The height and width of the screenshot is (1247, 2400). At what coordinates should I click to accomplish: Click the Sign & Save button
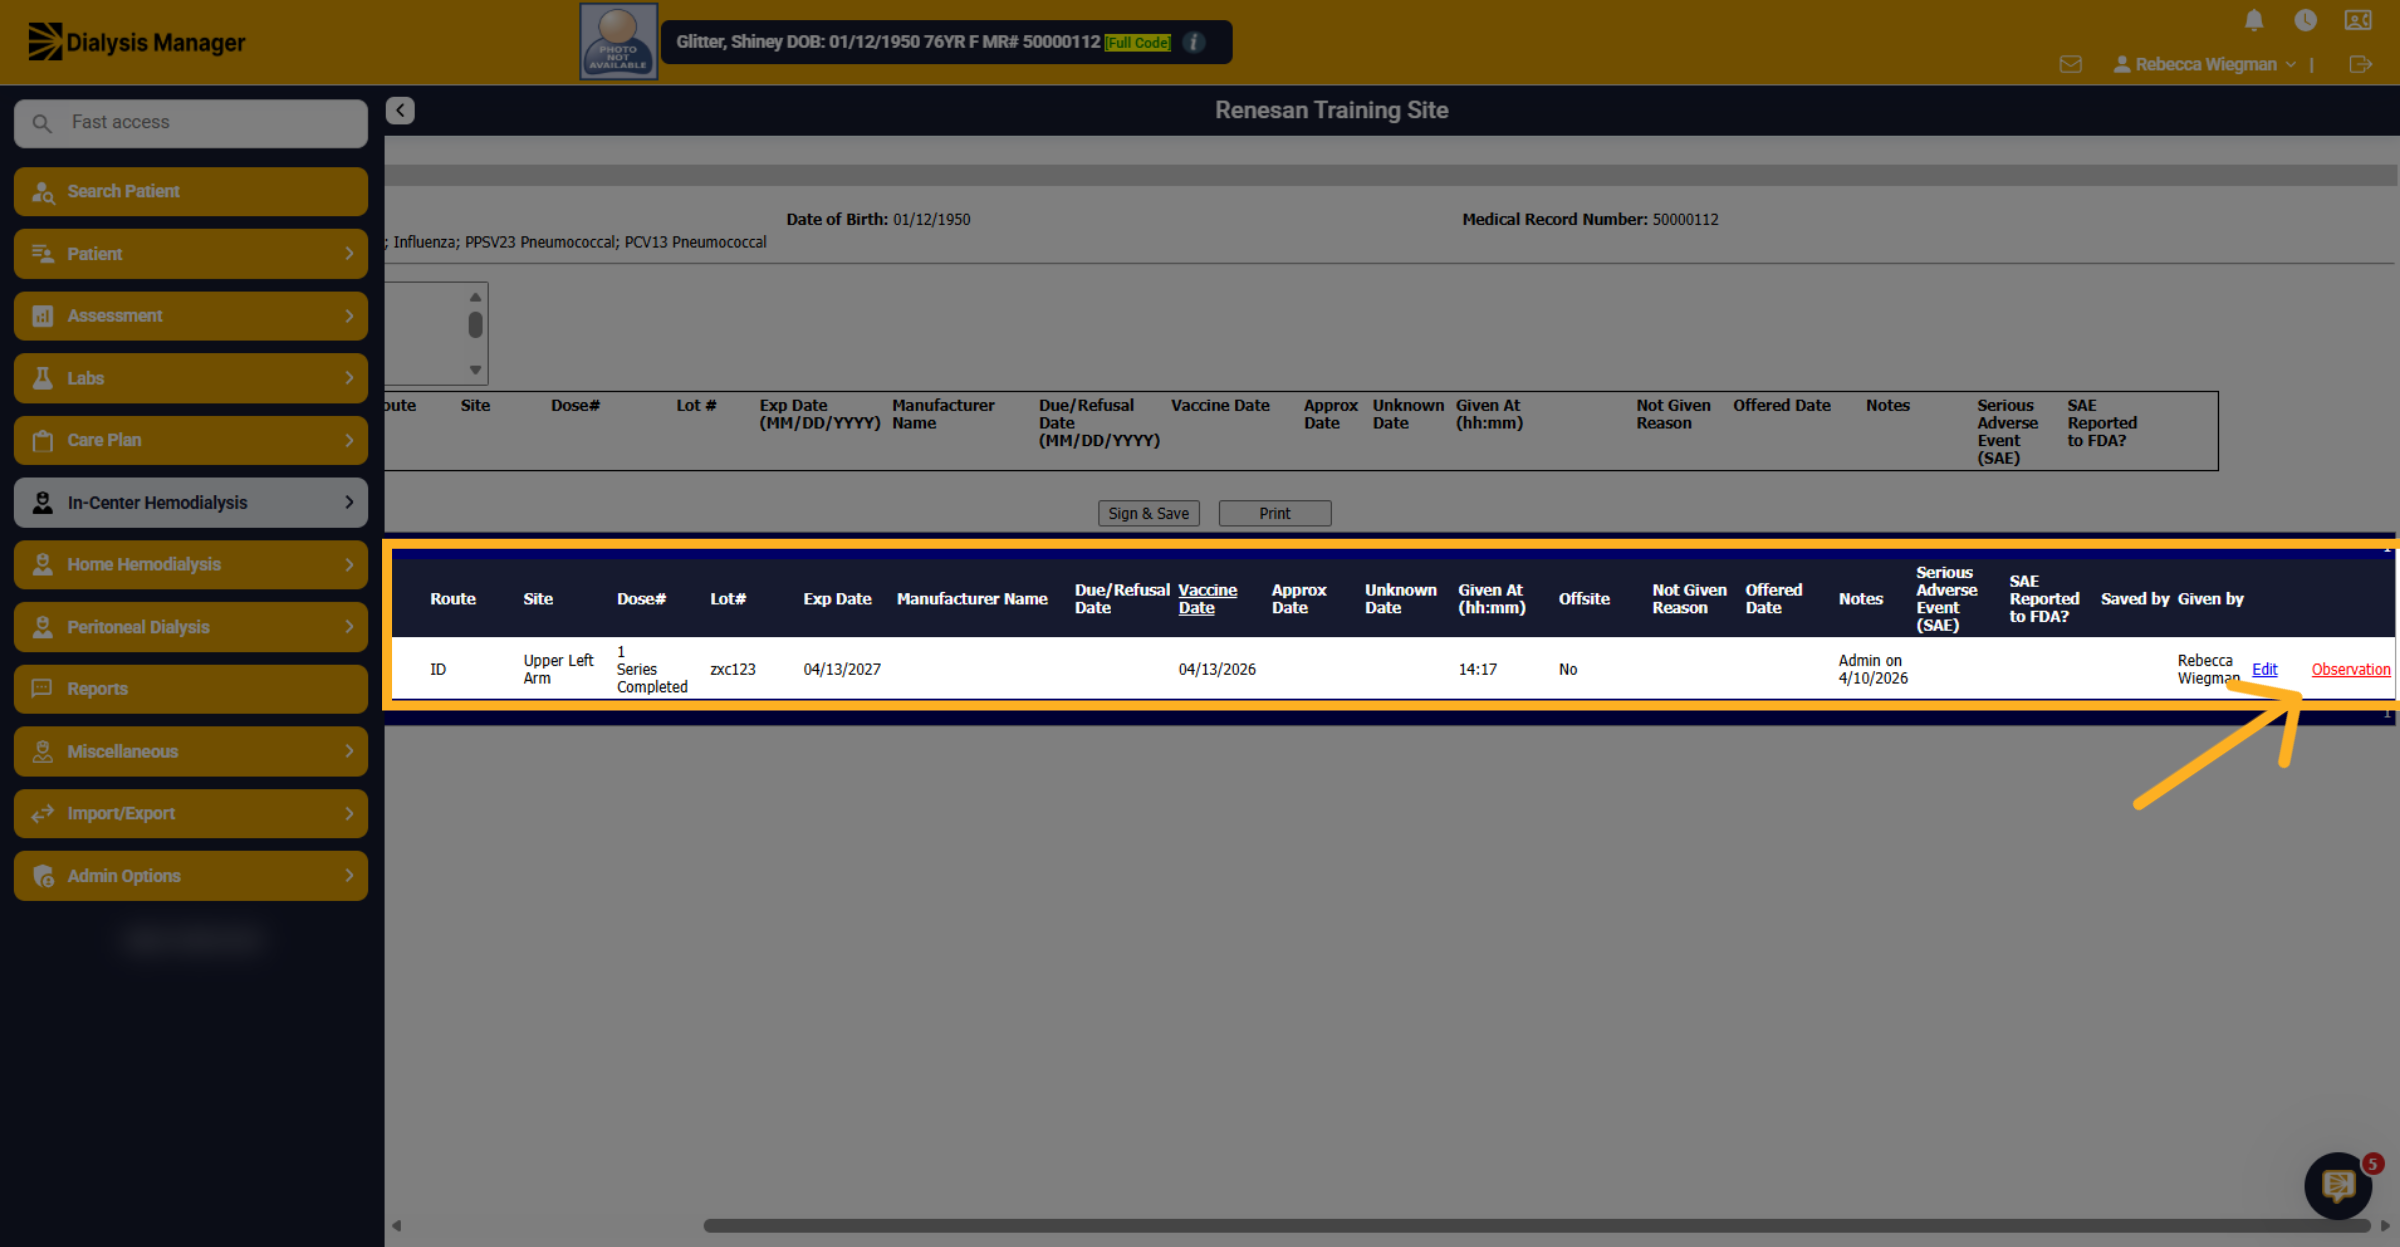point(1148,513)
